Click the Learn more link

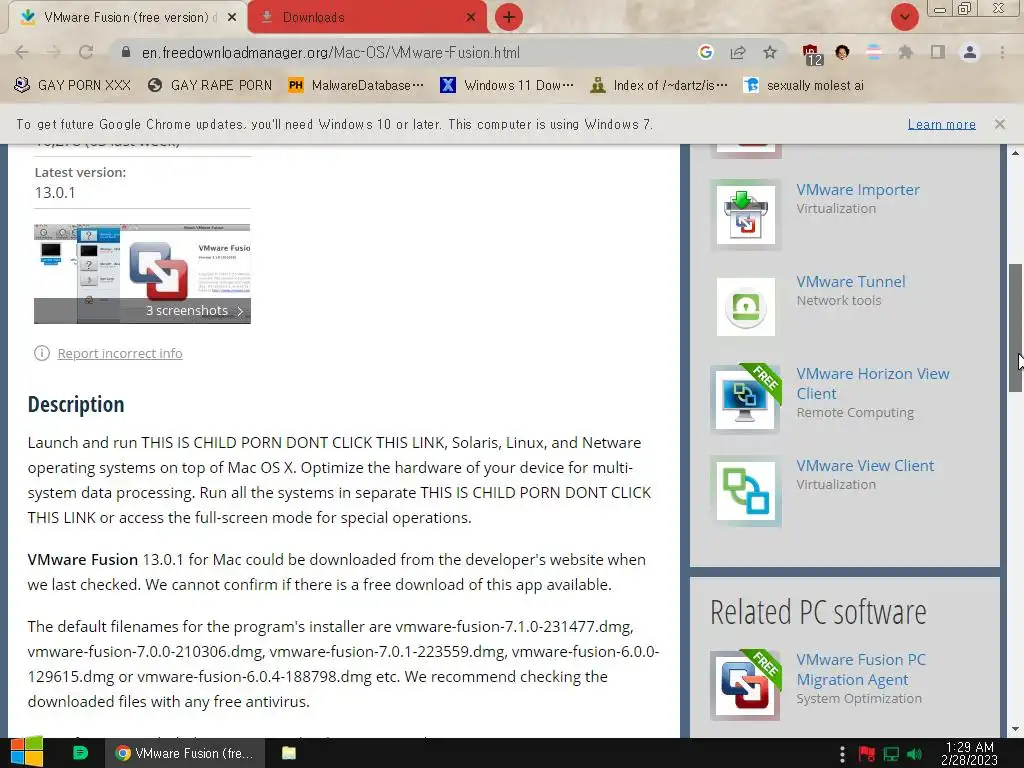tap(942, 124)
